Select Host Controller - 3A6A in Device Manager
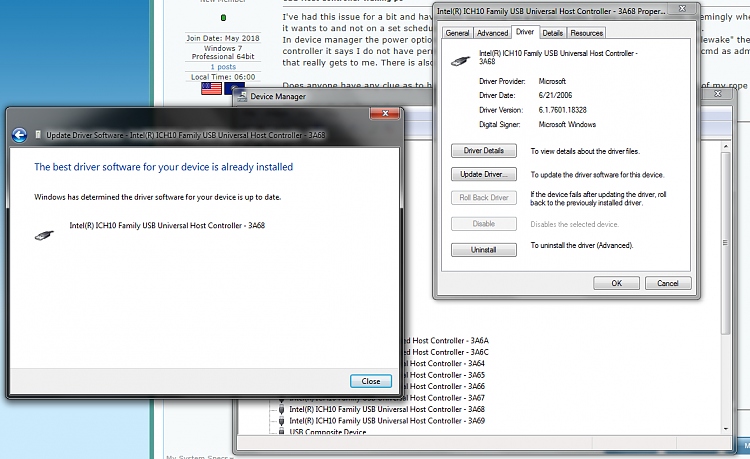This screenshot has height=459, width=750. pyautogui.click(x=446, y=340)
